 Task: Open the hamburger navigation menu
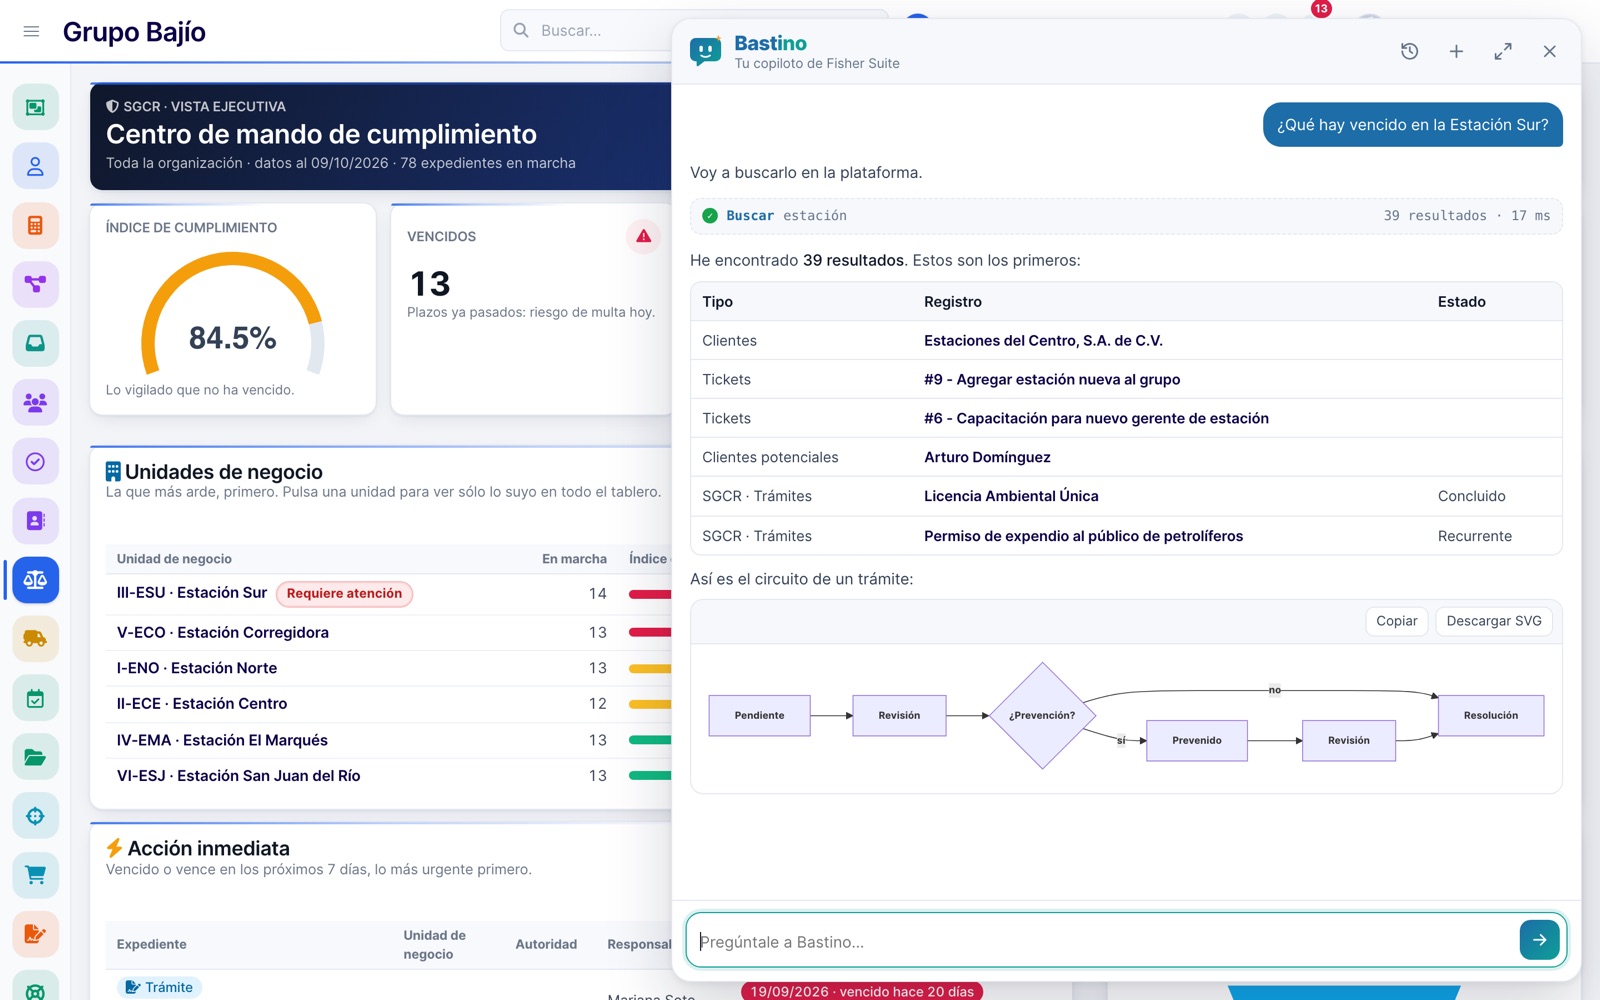tap(31, 31)
